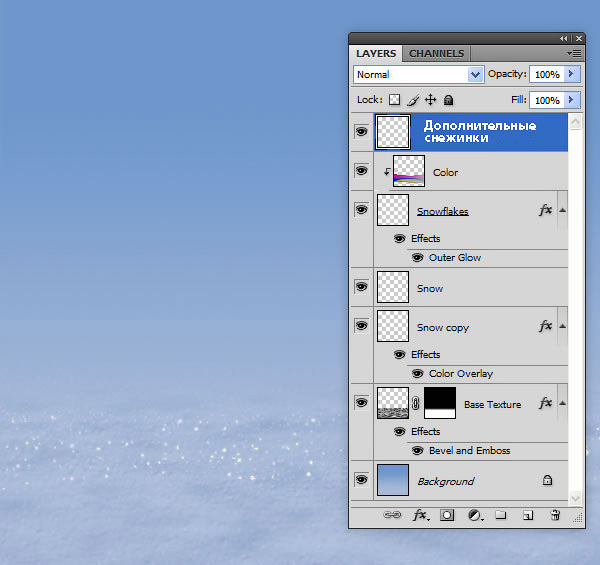This screenshot has width=600, height=565.
Task: Open the add layer style fx button
Action: pos(421,515)
